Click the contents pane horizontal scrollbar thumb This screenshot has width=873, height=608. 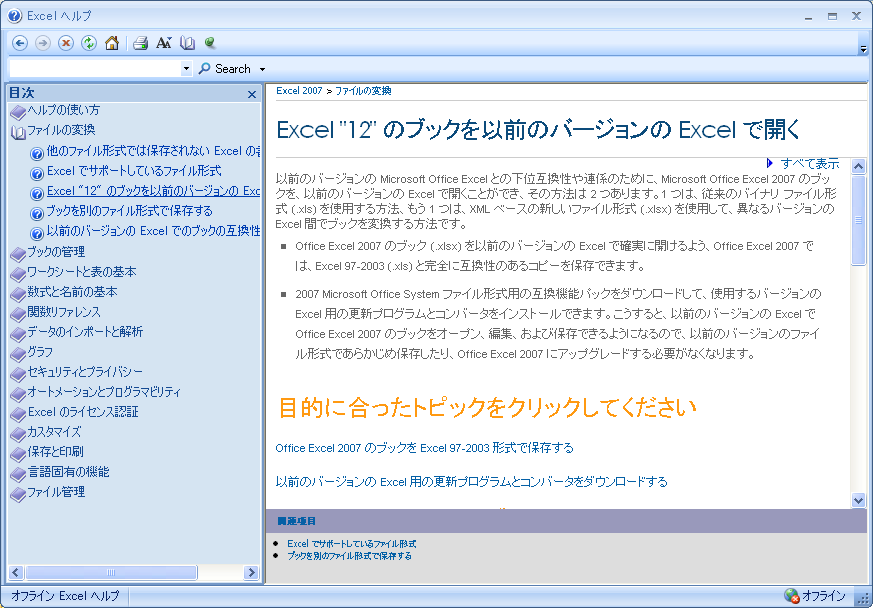click(111, 572)
